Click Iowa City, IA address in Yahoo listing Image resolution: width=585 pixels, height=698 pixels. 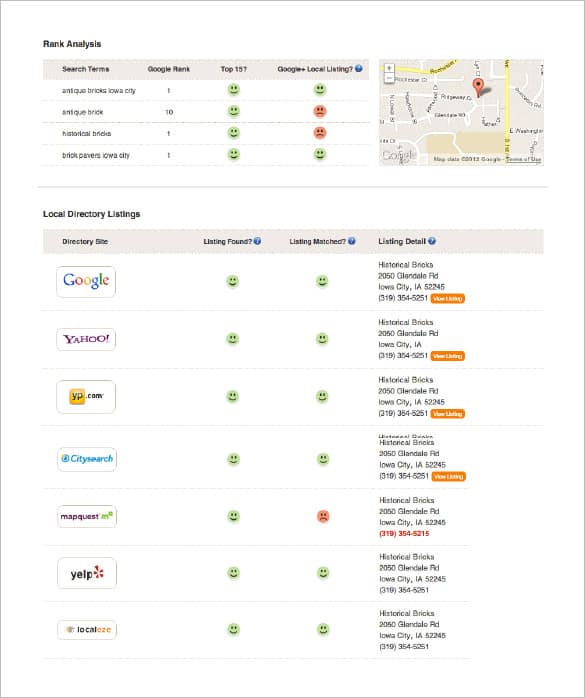(400, 345)
